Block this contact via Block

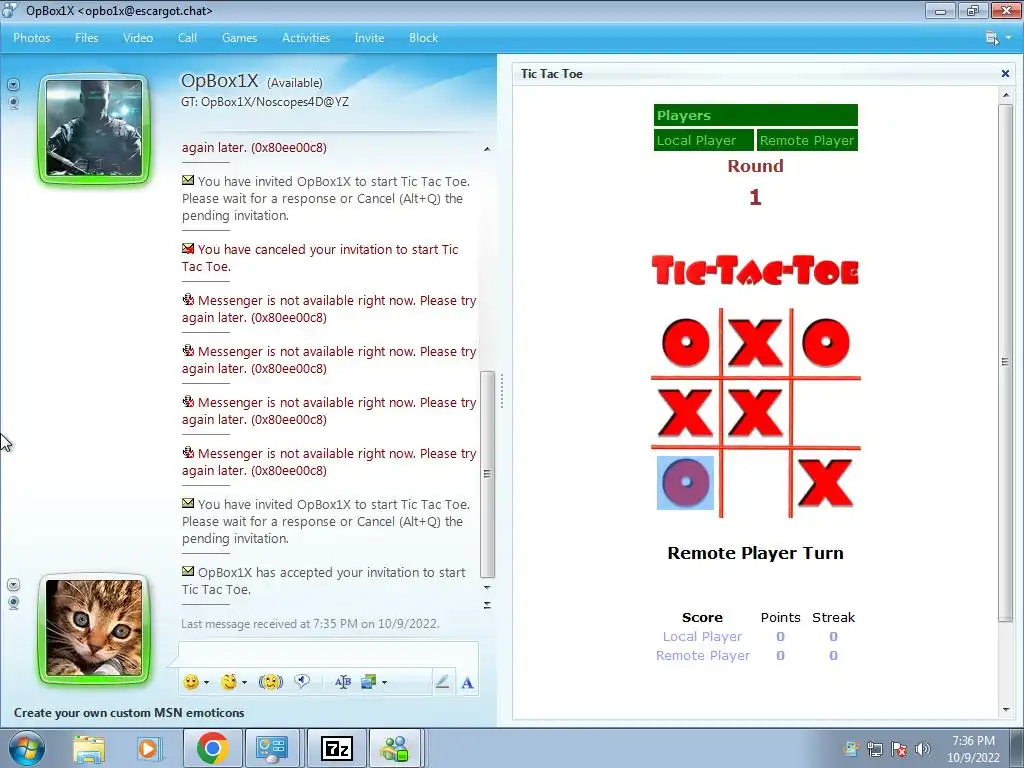(x=423, y=38)
